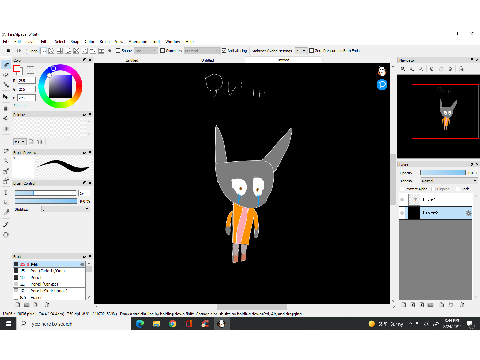Click the rotate-right icon in Navigator panel
480x360 pixels.
[450, 69]
